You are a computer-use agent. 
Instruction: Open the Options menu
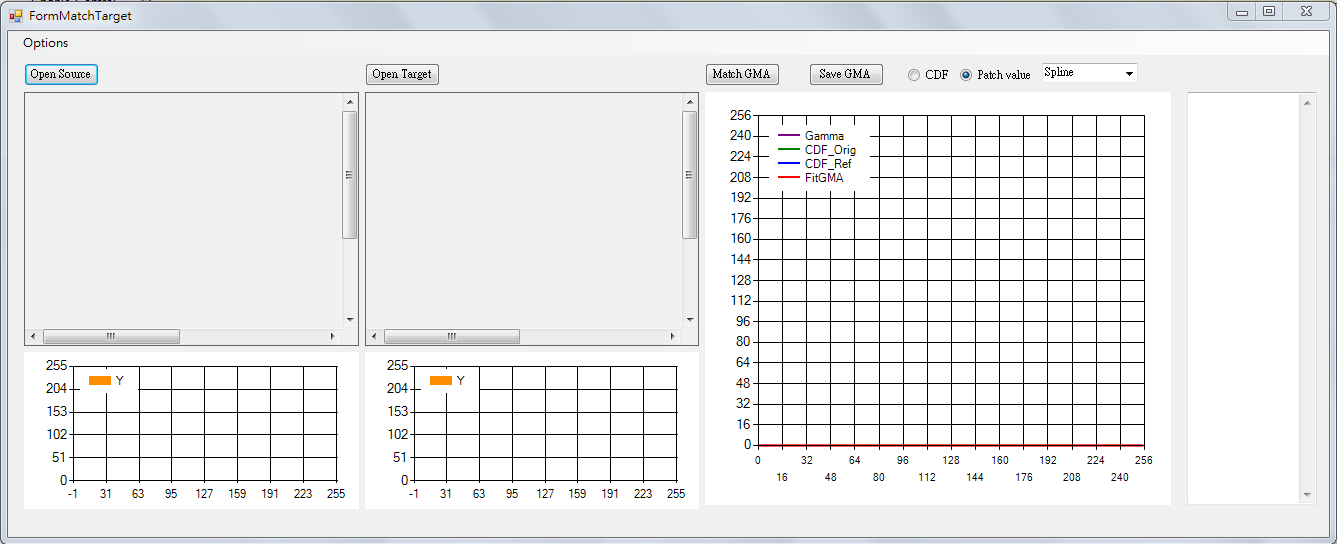coord(46,43)
